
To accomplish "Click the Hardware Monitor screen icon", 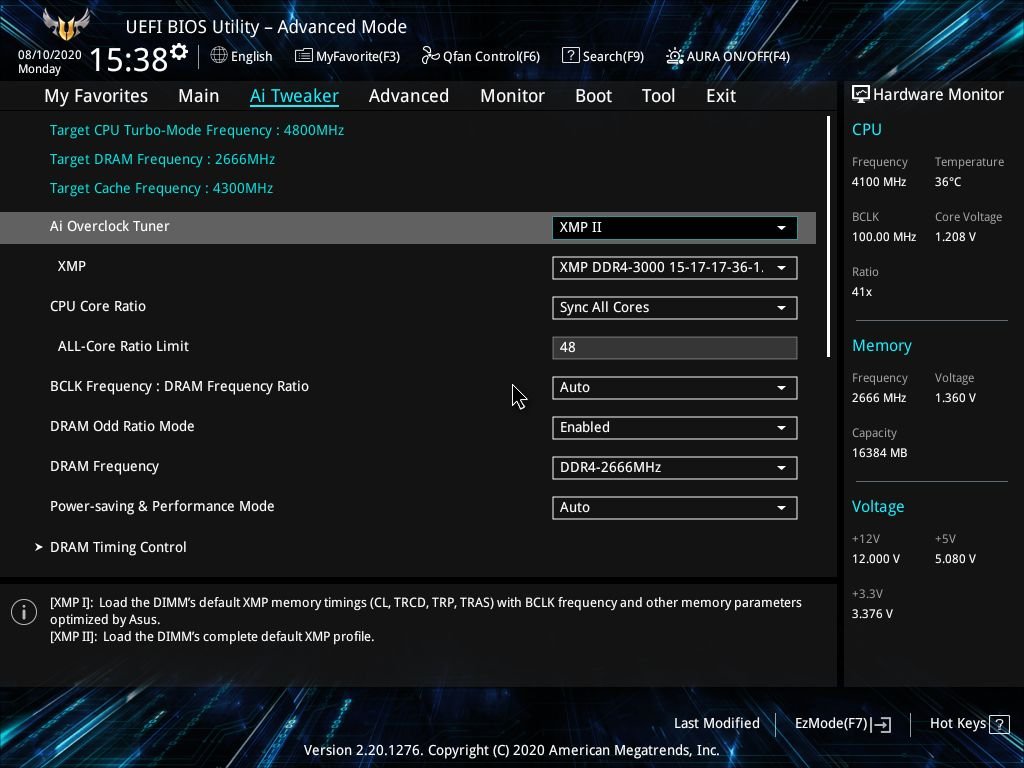I will [x=860, y=95].
